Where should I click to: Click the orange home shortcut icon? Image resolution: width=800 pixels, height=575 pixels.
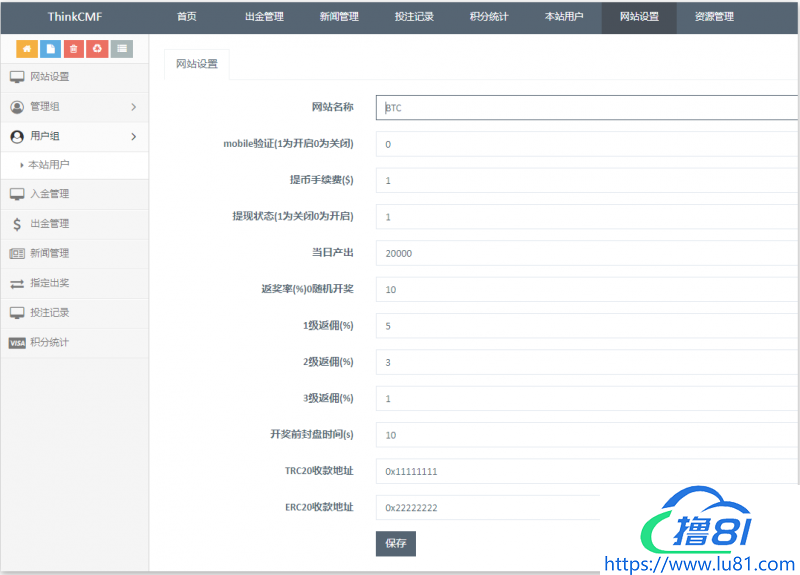27,48
